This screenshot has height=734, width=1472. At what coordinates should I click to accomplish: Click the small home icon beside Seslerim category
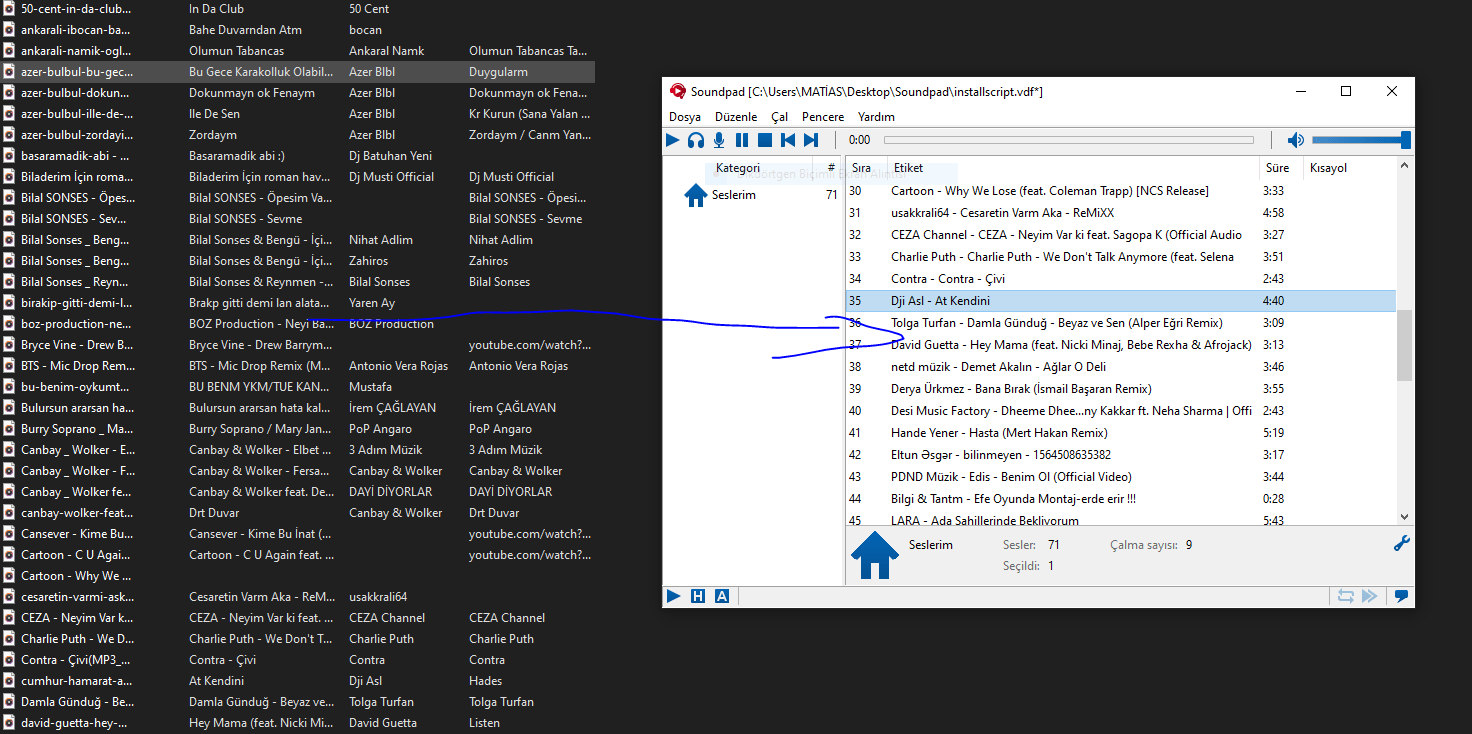[696, 195]
